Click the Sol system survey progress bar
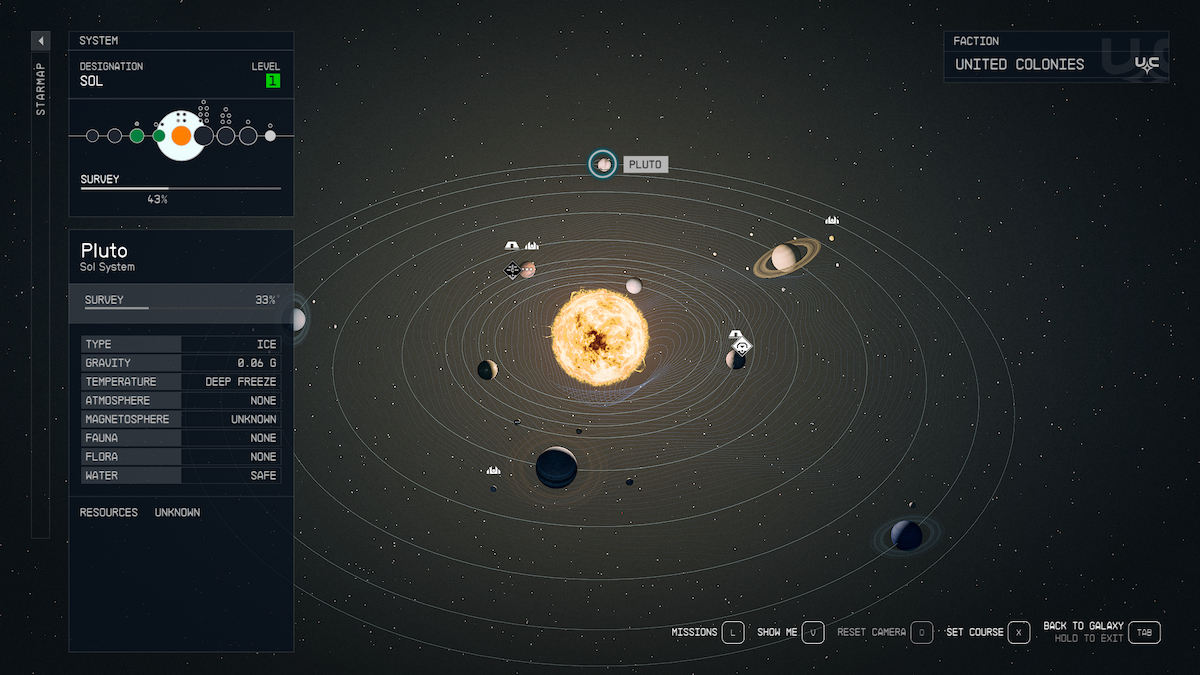Viewport: 1200px width, 675px height. 181,188
